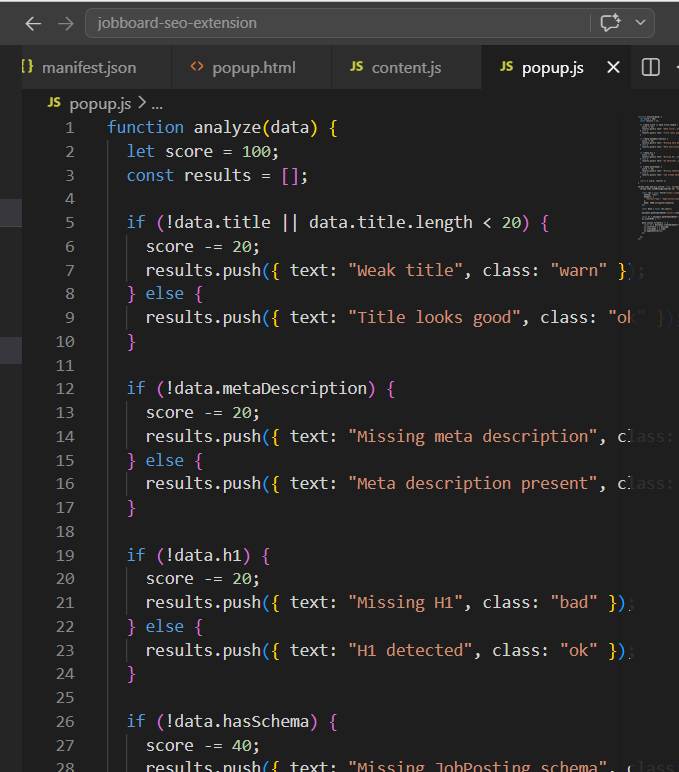The height and width of the screenshot is (772, 679).
Task: Click the HTML icon on popup.html tab
Action: (197, 68)
